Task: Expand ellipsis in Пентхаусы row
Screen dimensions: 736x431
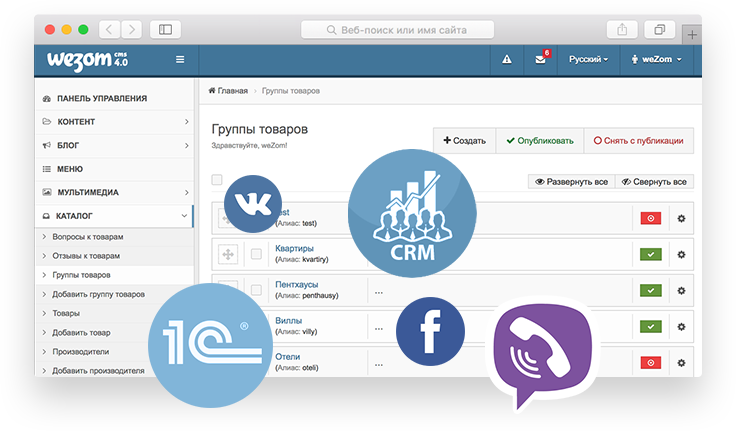Action: click(x=379, y=292)
